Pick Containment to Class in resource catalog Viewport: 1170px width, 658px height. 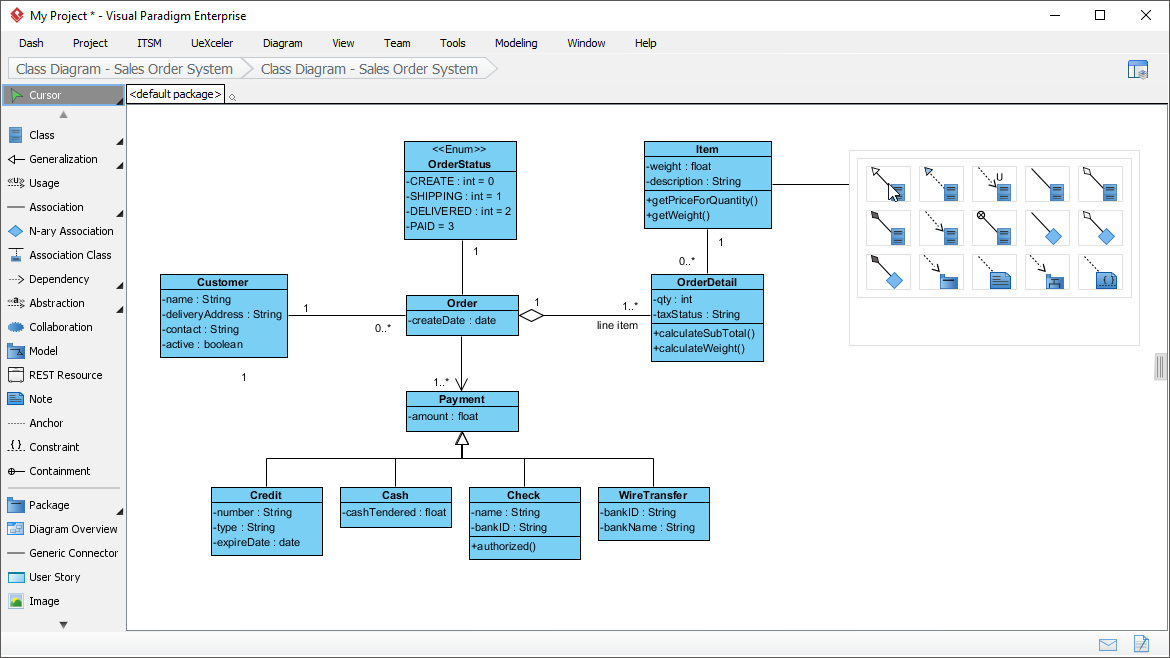click(994, 228)
